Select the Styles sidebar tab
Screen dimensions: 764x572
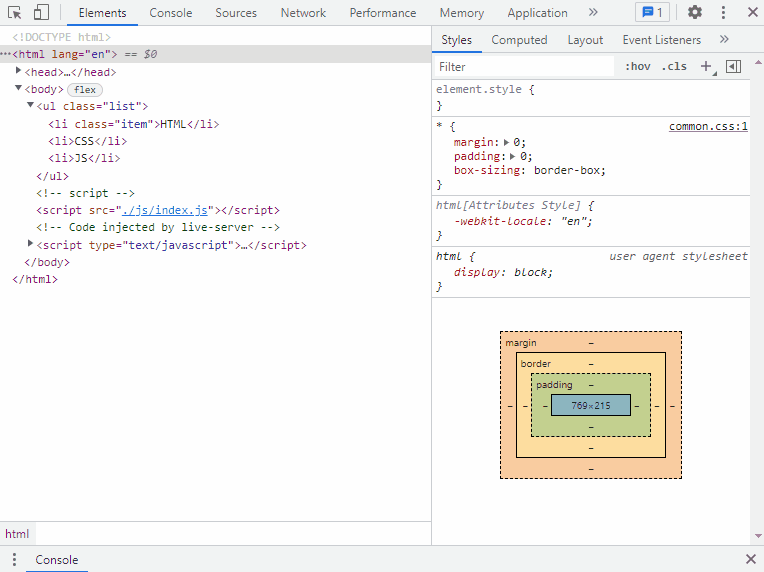pyautogui.click(x=457, y=40)
